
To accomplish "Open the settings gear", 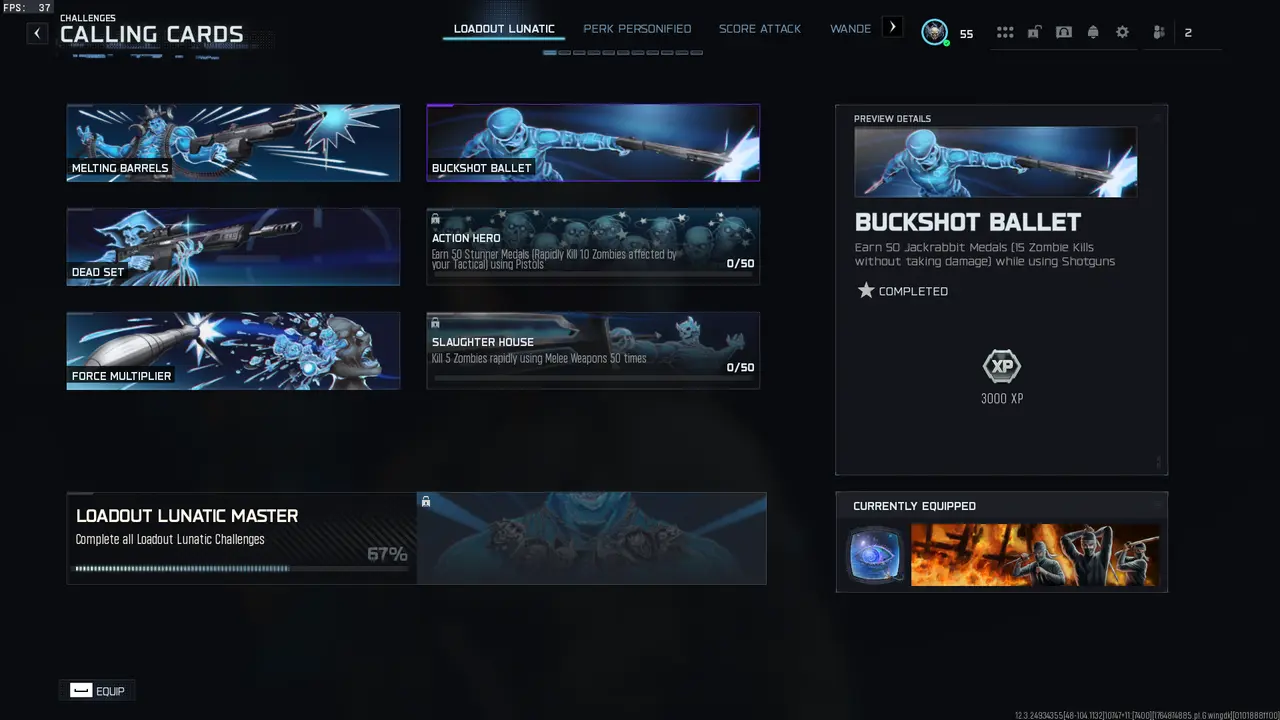I will click(x=1122, y=32).
